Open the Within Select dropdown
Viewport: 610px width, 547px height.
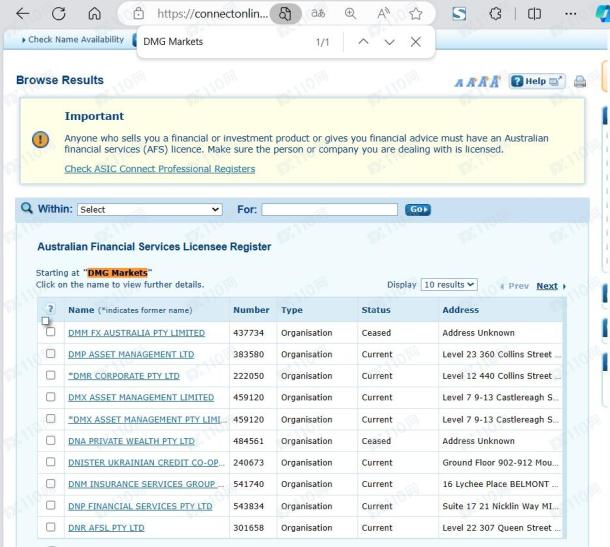(150, 210)
